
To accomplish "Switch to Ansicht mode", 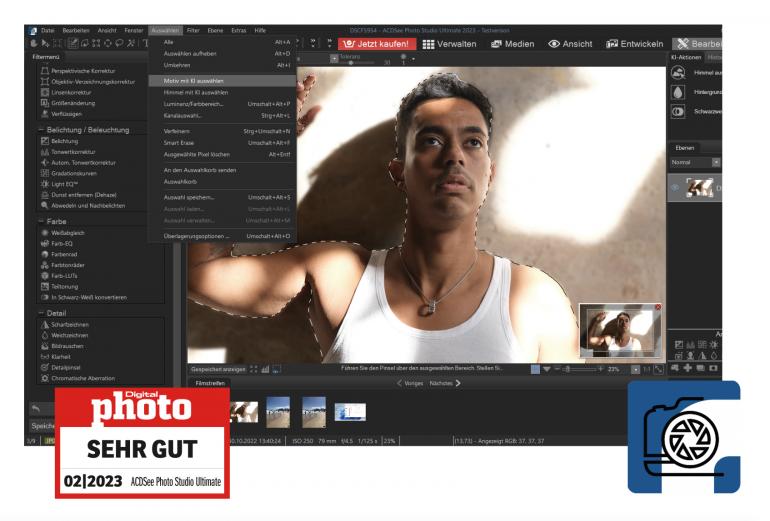I will pos(570,44).
